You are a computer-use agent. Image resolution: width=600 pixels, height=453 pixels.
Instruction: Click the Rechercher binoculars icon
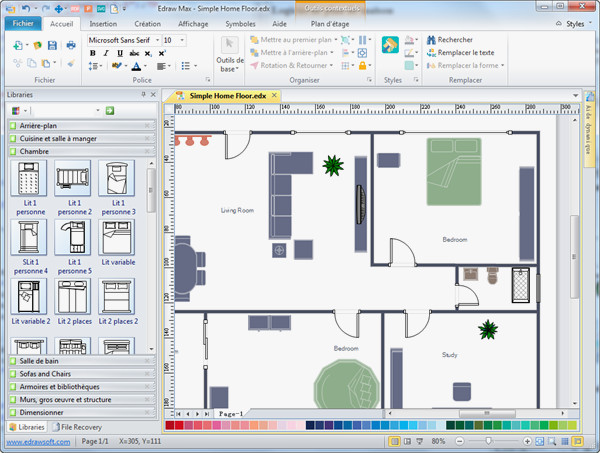pos(428,40)
